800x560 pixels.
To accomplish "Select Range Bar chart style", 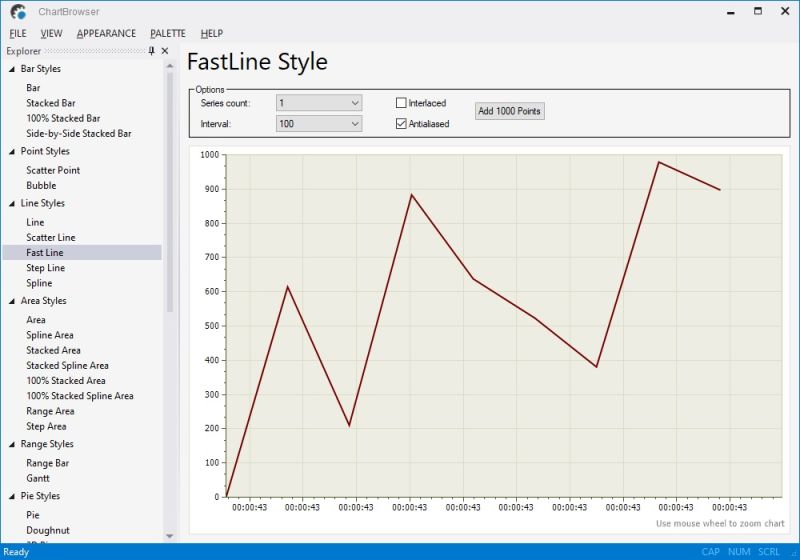I will [47, 463].
